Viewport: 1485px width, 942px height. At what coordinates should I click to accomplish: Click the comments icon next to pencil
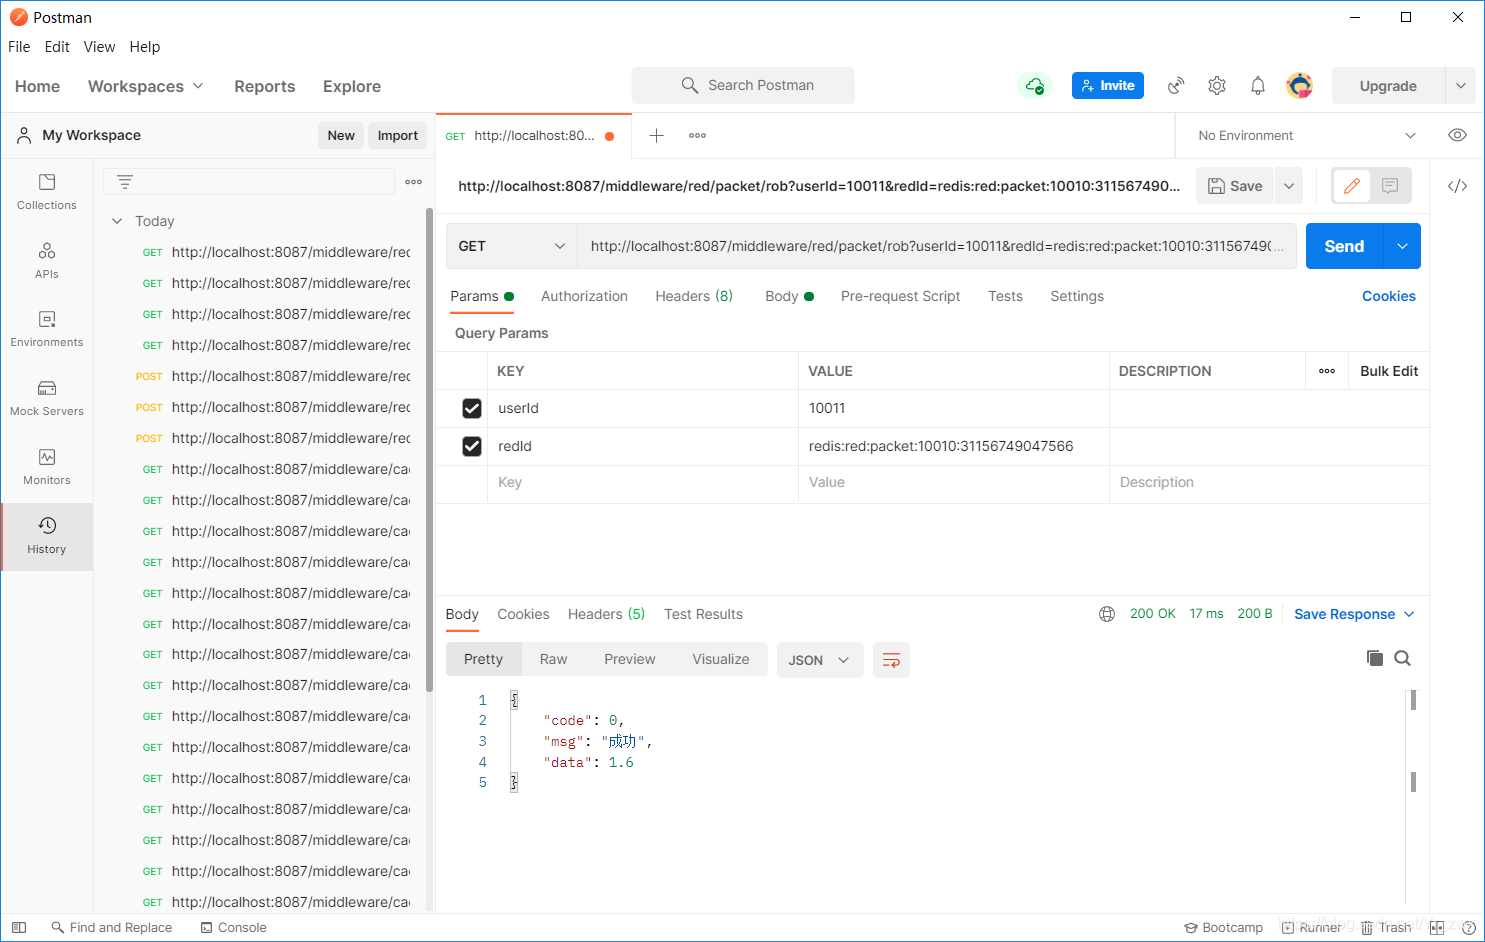[x=1390, y=186]
